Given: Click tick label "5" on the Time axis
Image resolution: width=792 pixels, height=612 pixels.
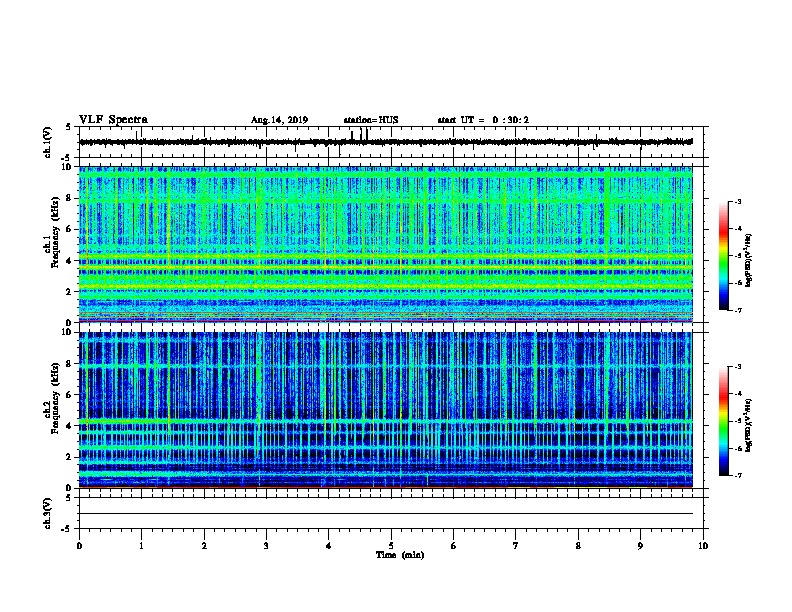Looking at the screenshot, I should pyautogui.click(x=391, y=546).
